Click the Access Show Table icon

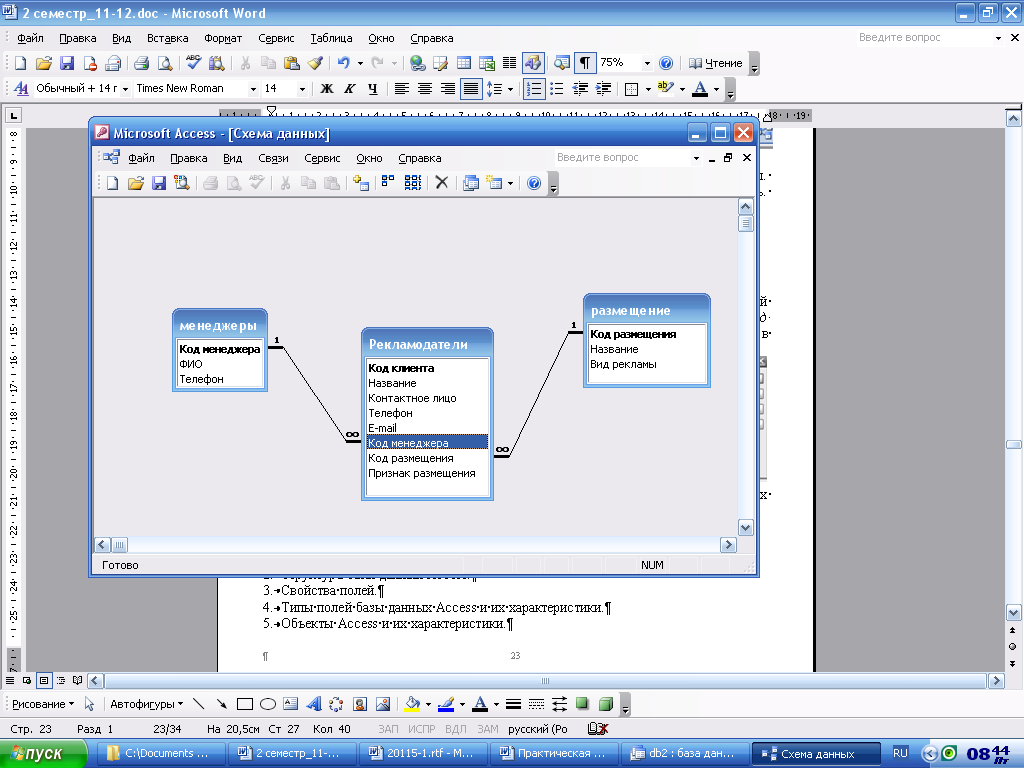click(360, 183)
